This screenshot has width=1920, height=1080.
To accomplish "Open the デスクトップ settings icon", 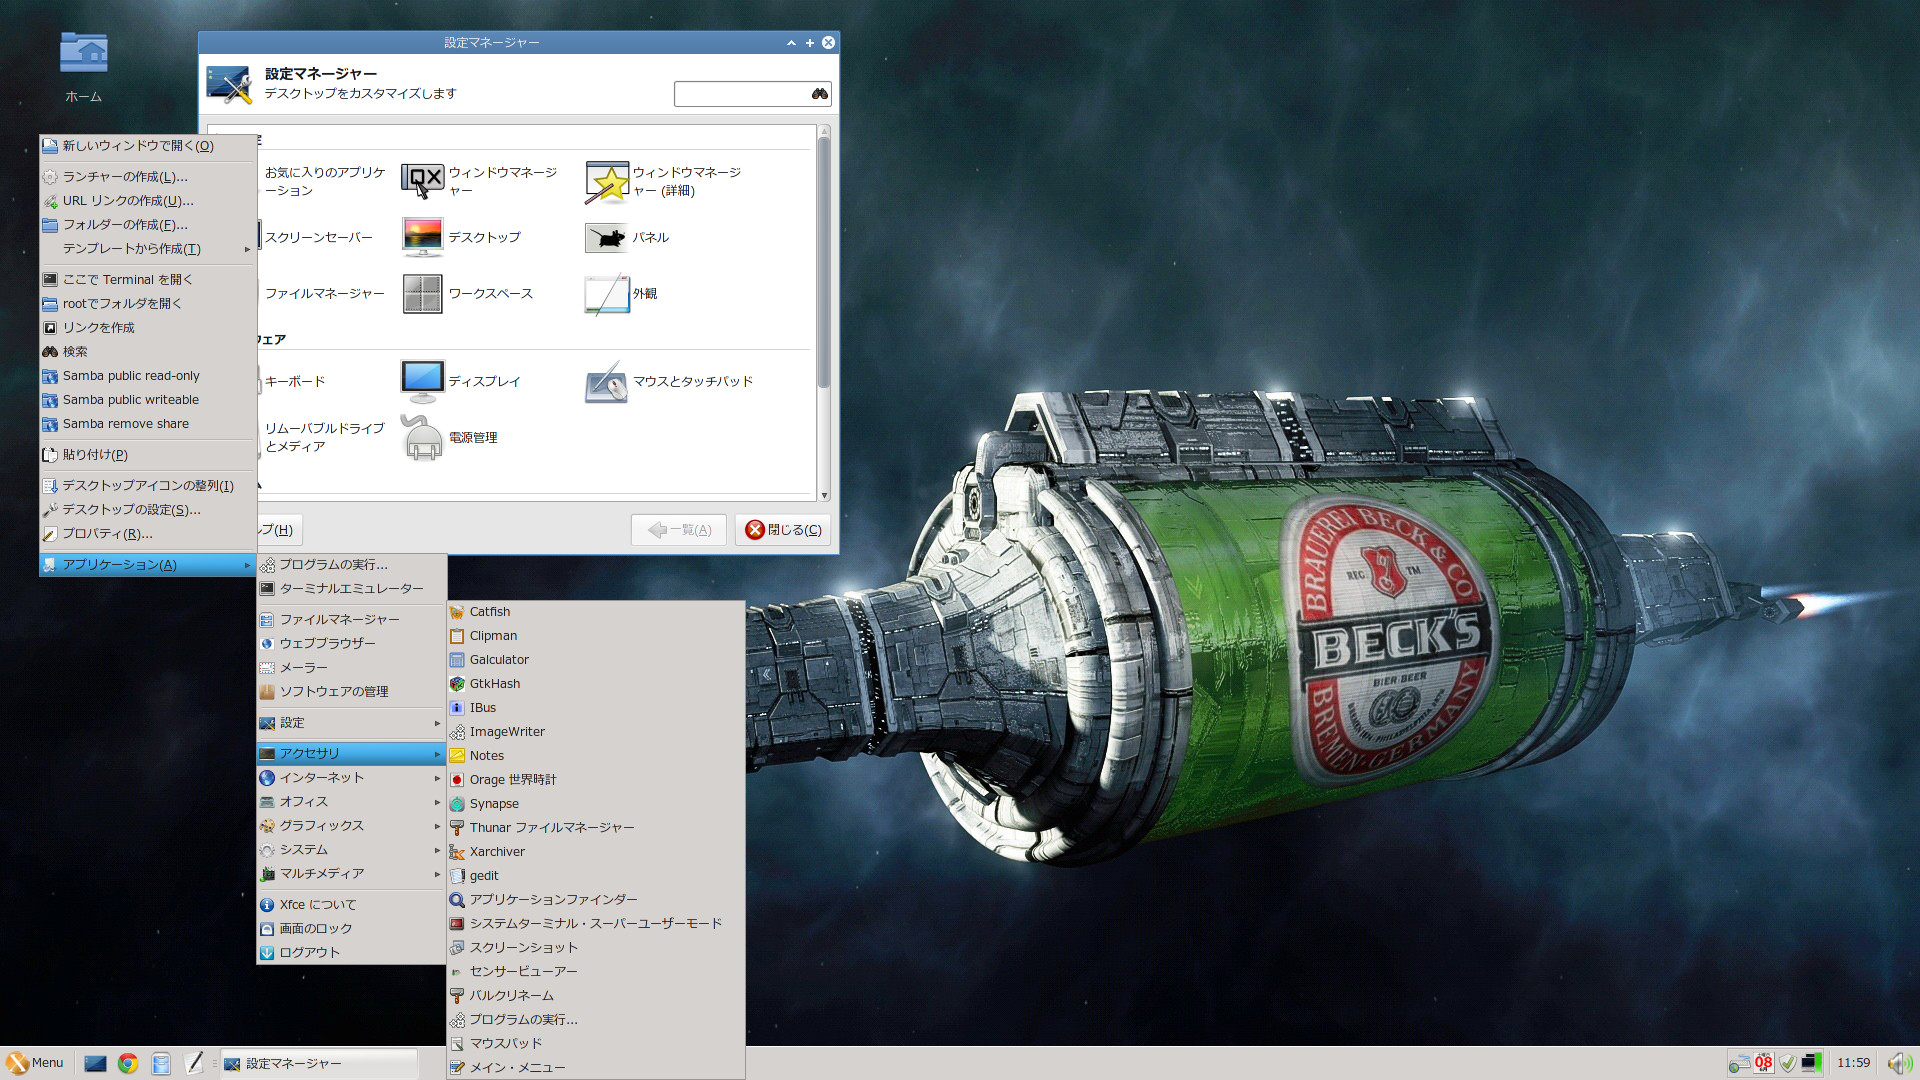I will (422, 237).
